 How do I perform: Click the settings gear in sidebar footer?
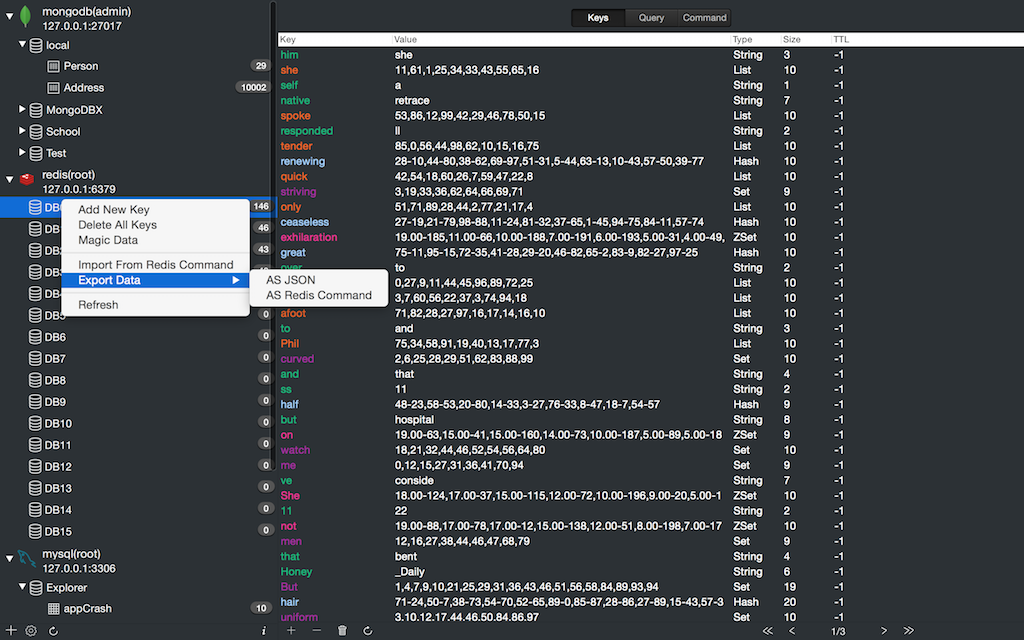pyautogui.click(x=31, y=631)
